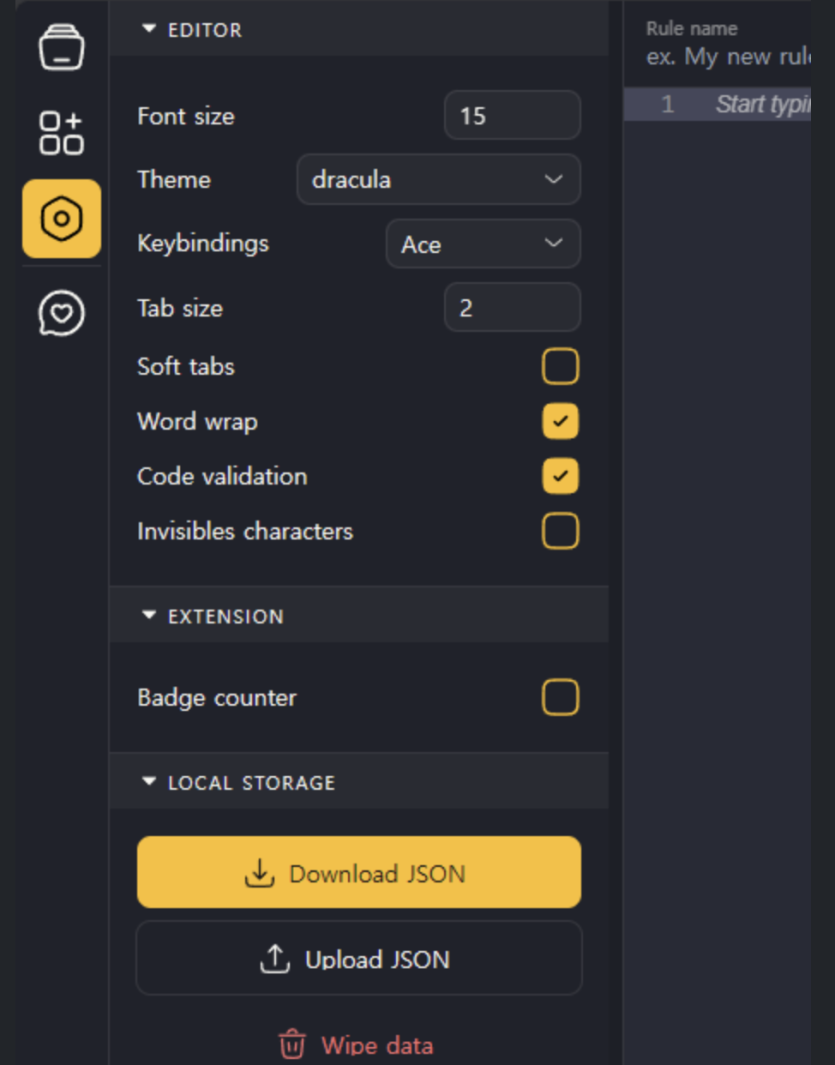Click the Invisibles characters label
The width and height of the screenshot is (835, 1065).
click(245, 532)
